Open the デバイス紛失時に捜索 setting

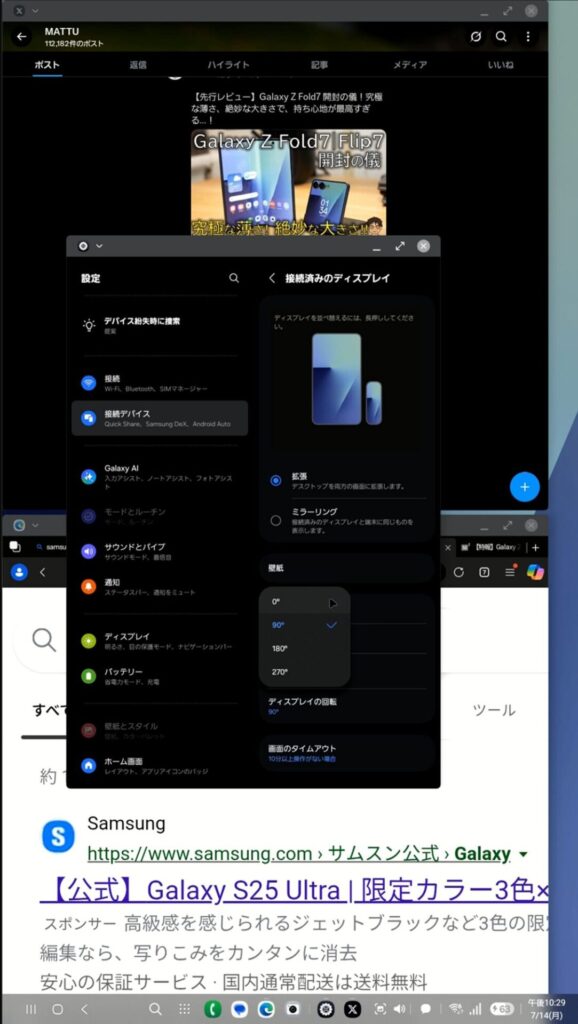tap(159, 325)
